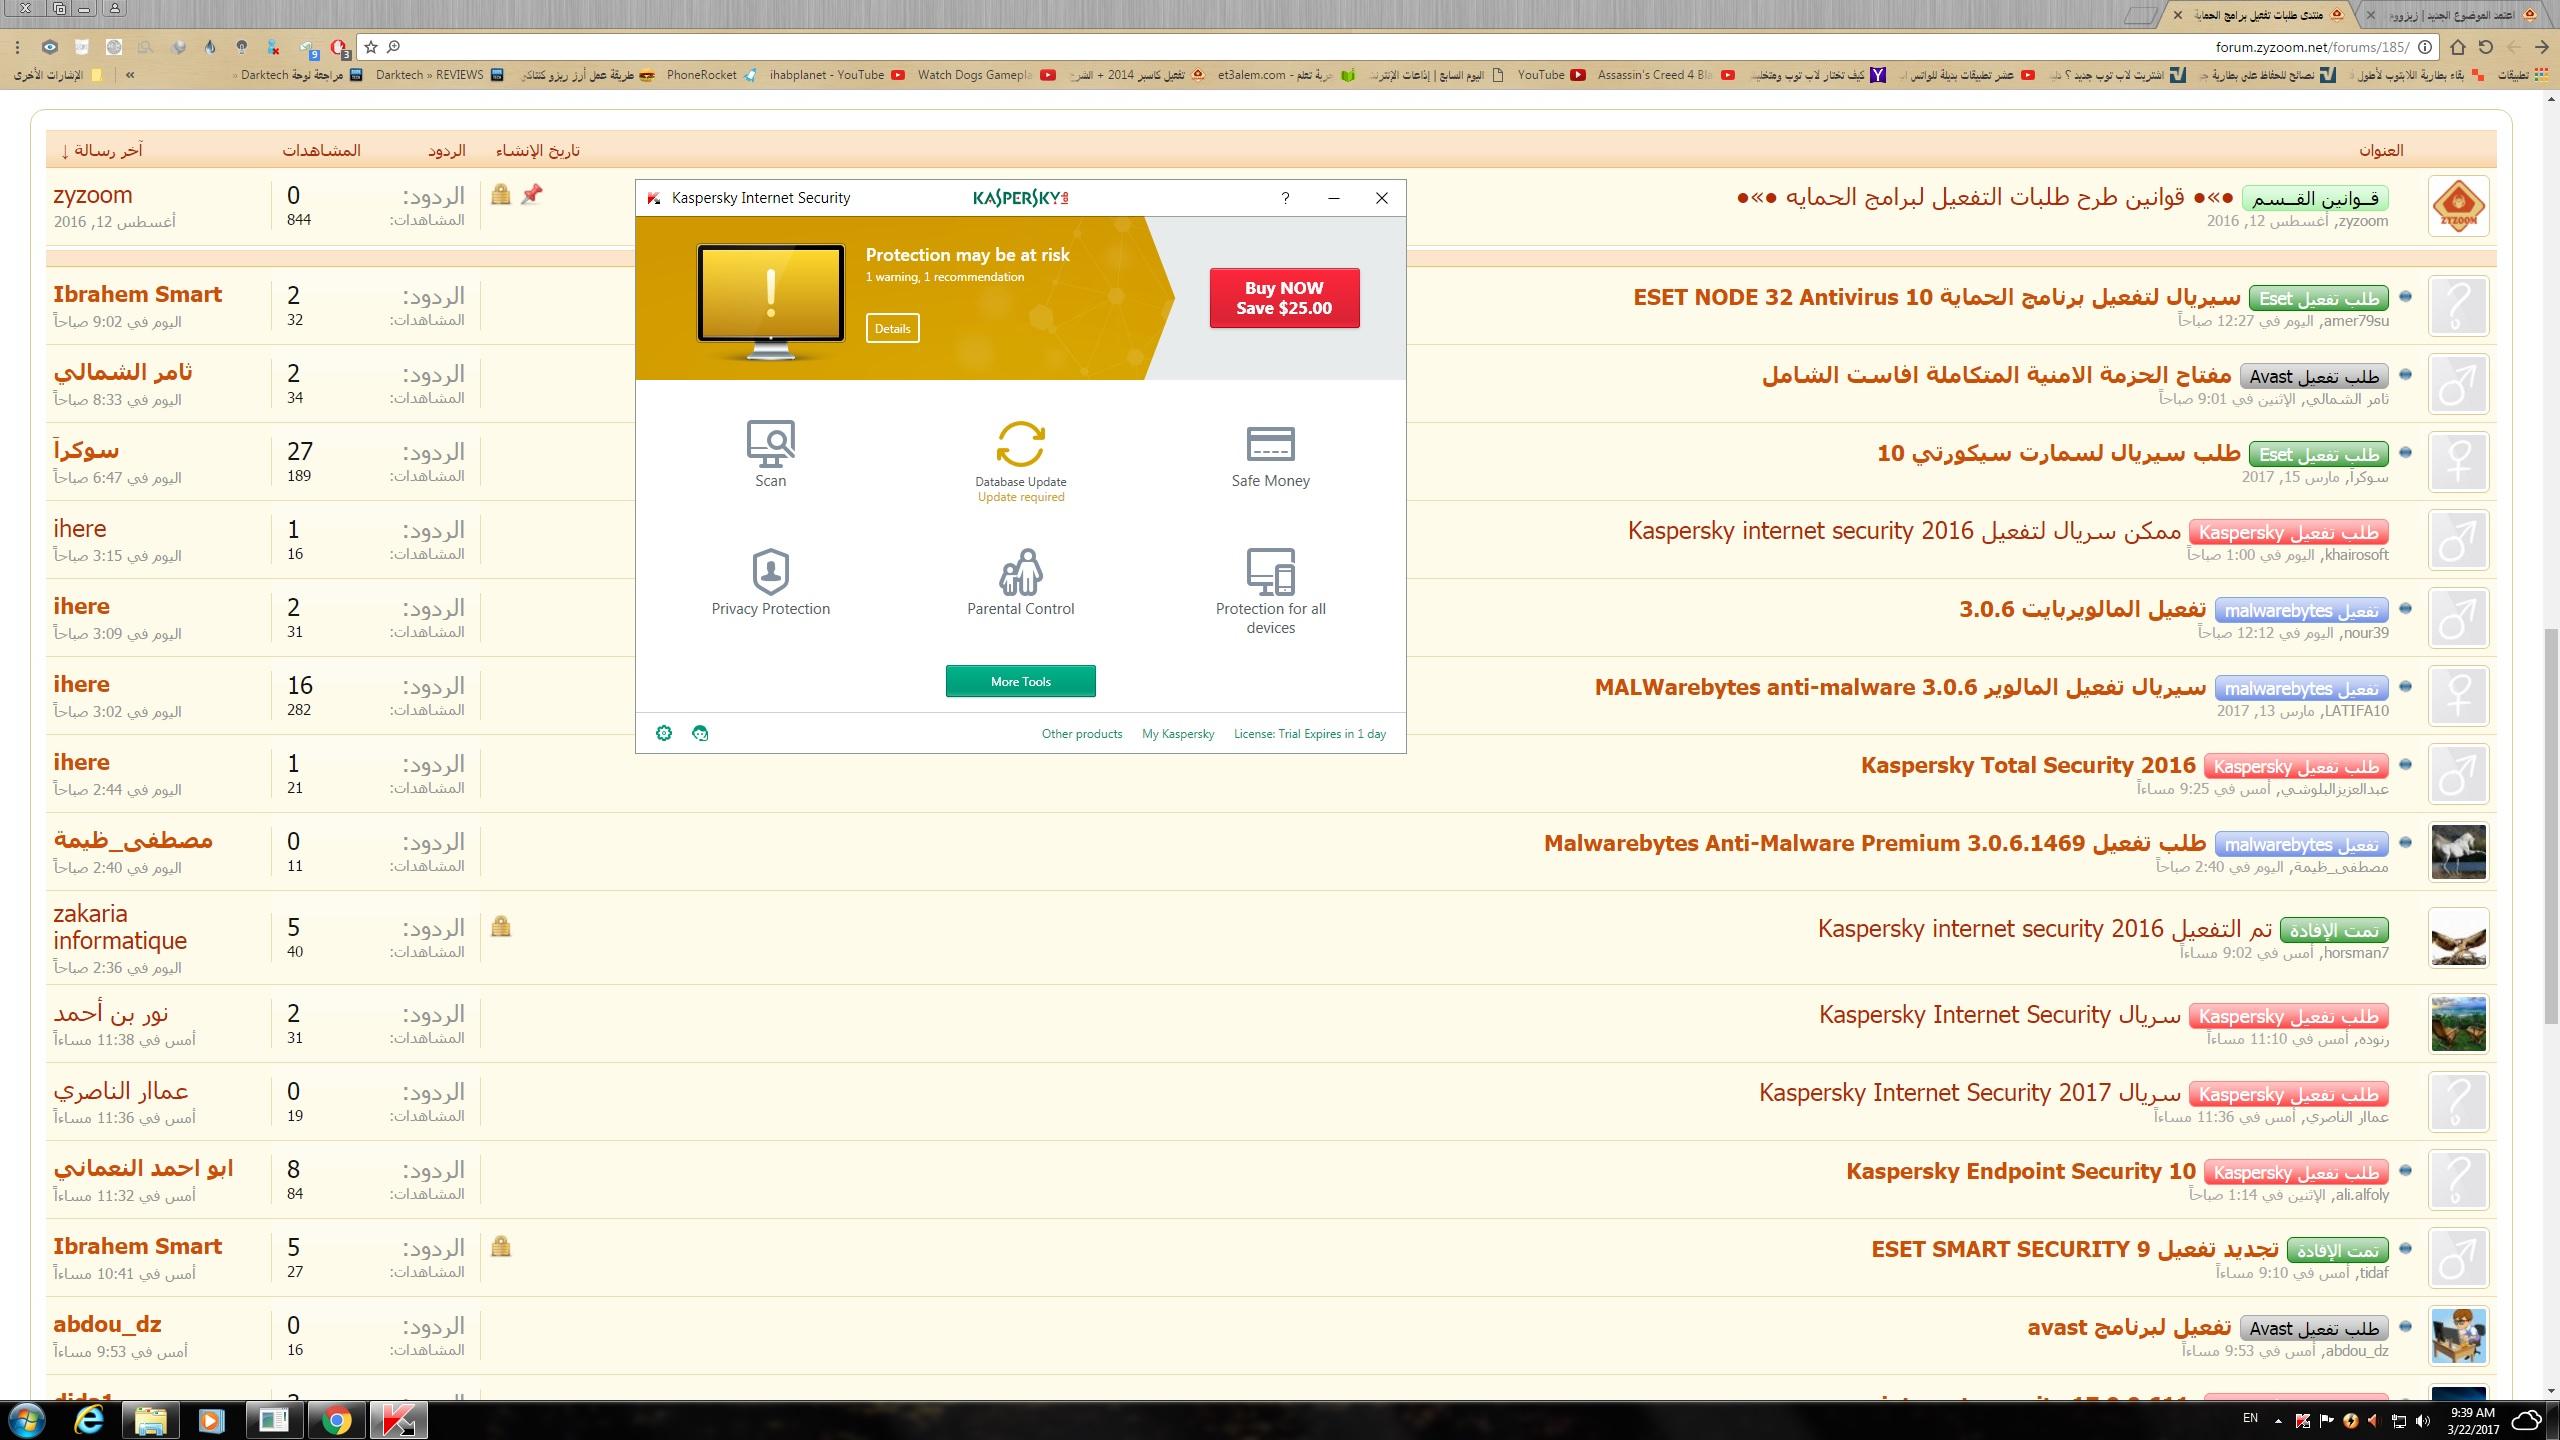This screenshot has width=2560, height=1440.
Task: Open Safe Money feature
Action: (x=1270, y=457)
